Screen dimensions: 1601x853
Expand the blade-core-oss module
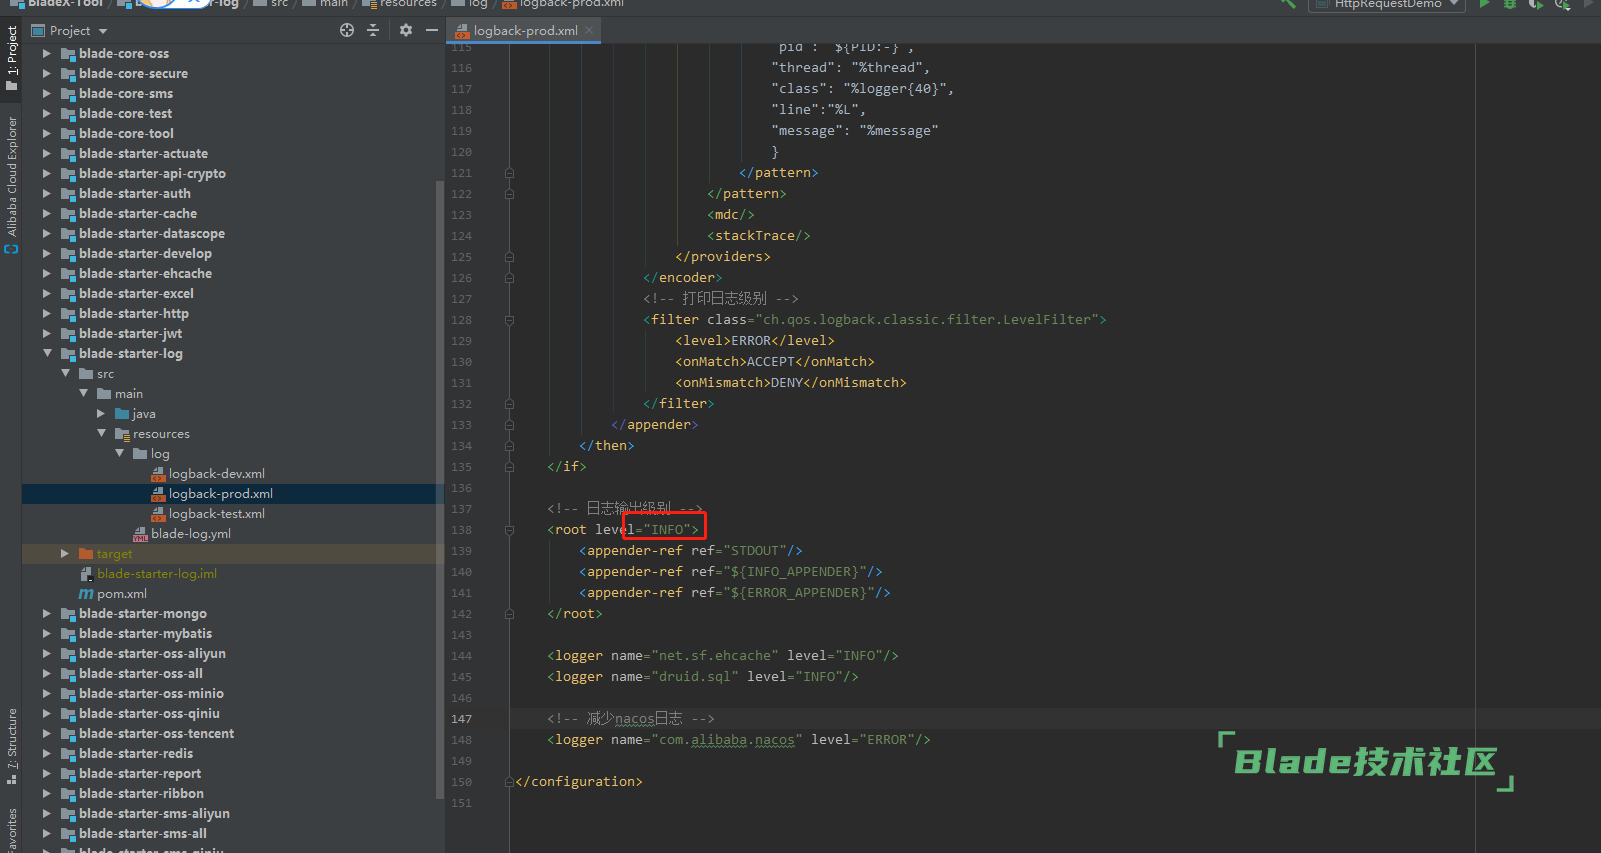click(46, 53)
